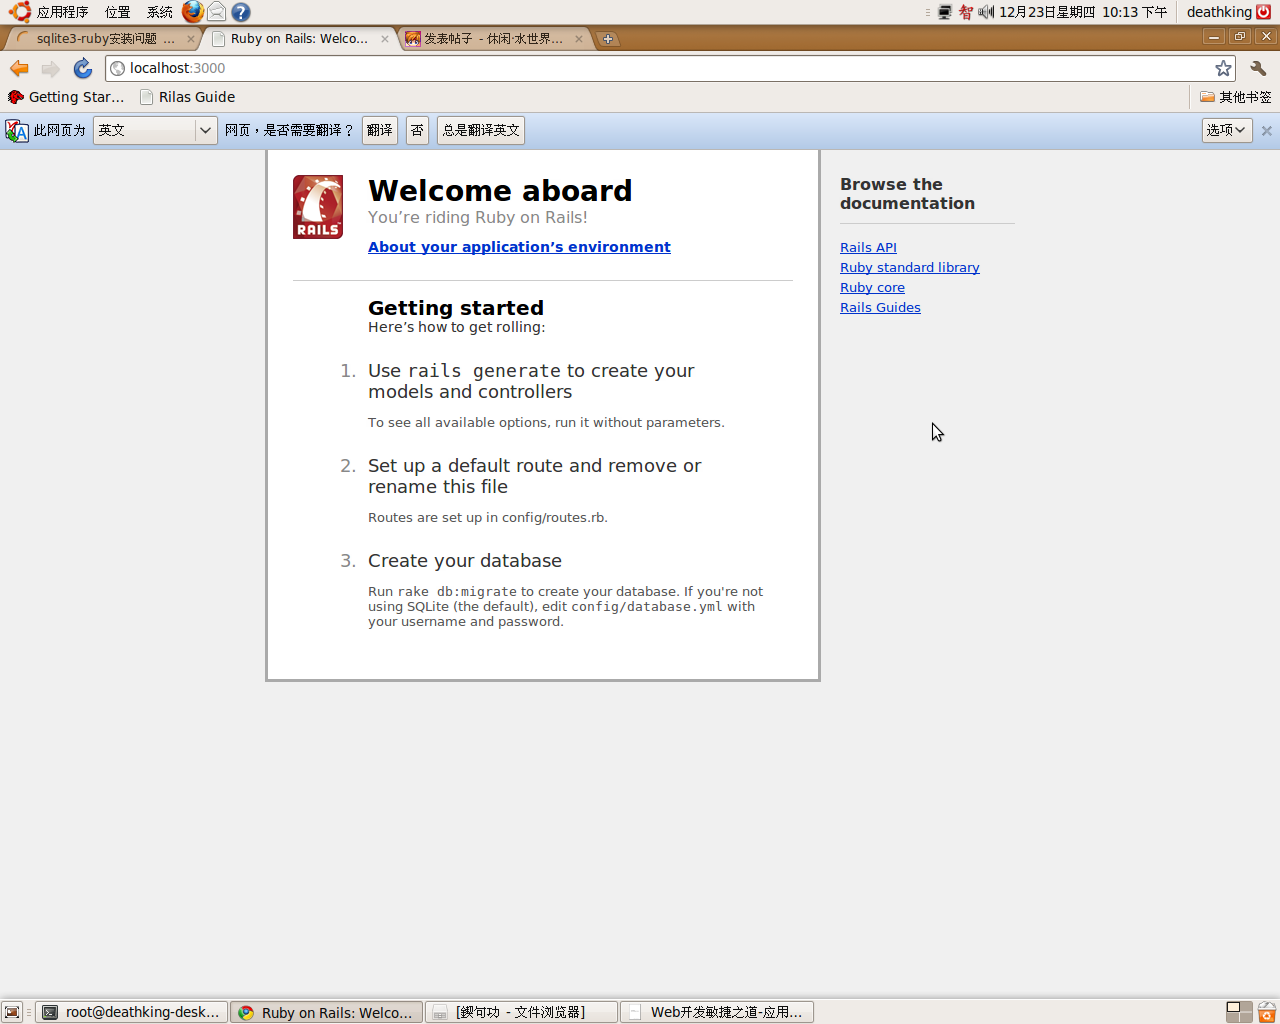Open the help icon in the top panel

pos(241,12)
